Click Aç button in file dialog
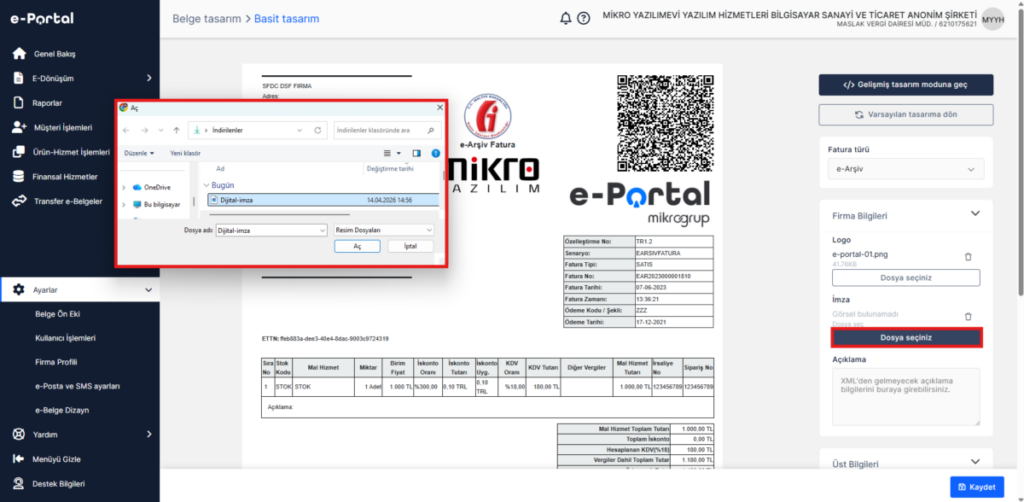Viewport: 1024px width, 502px height. [357, 247]
